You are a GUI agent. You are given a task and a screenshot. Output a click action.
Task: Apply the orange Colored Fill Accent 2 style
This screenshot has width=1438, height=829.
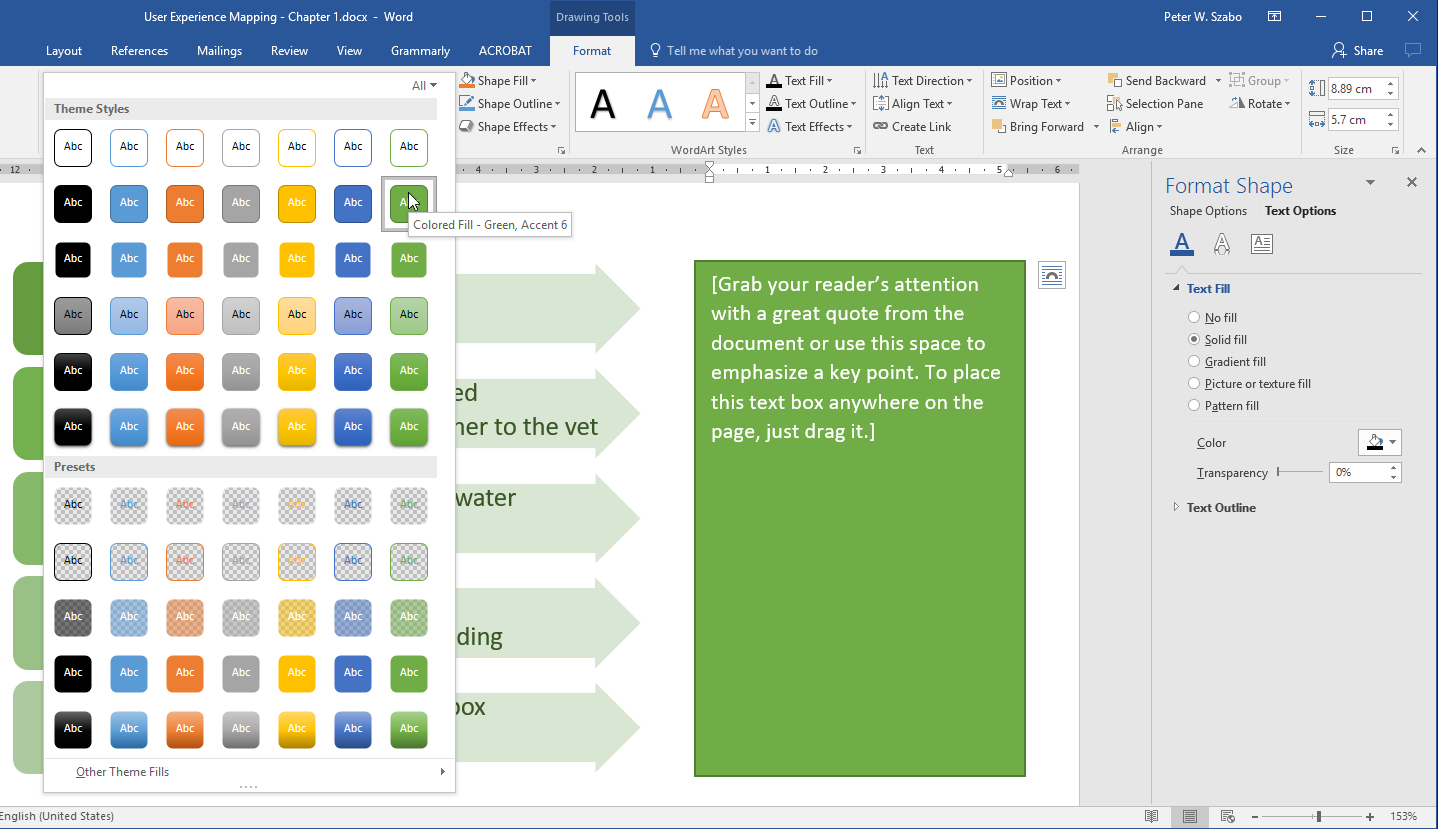185,203
